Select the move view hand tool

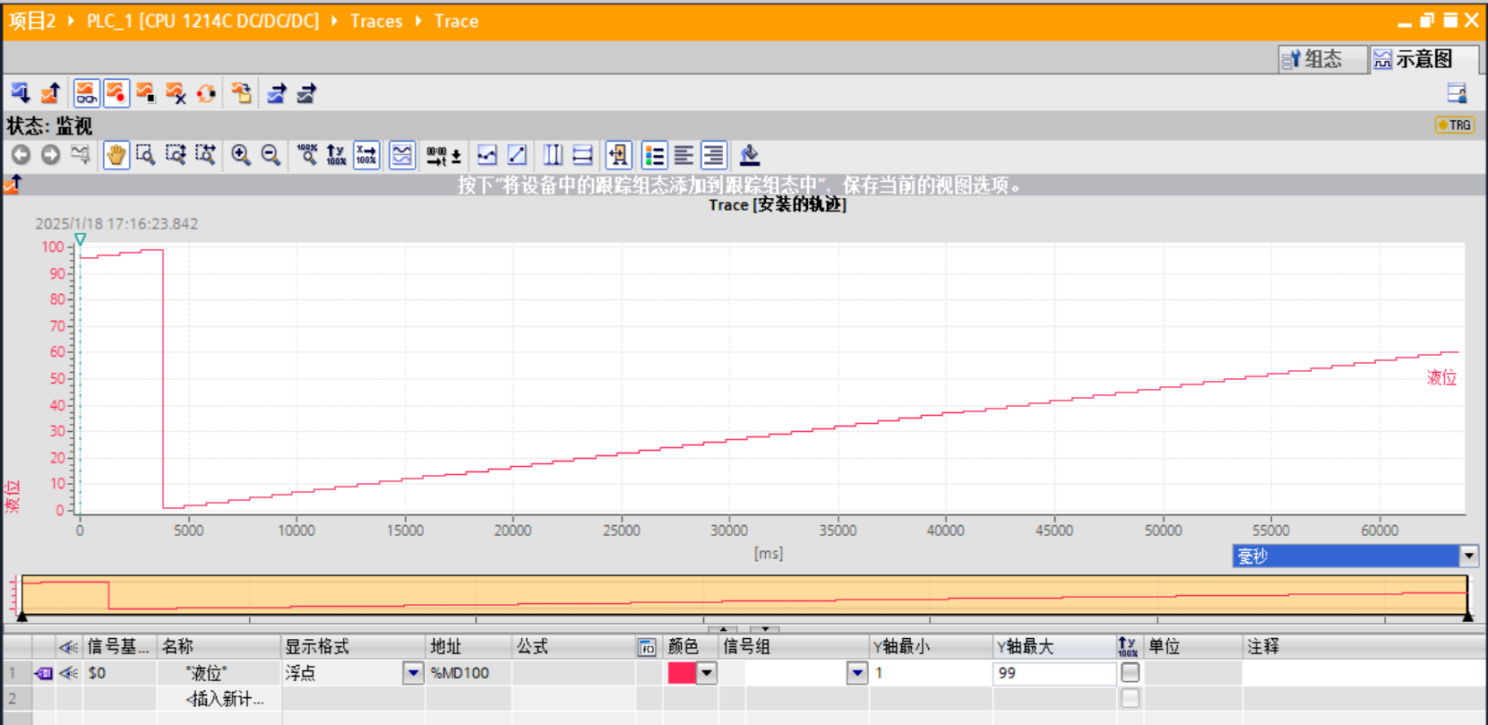[x=116, y=155]
